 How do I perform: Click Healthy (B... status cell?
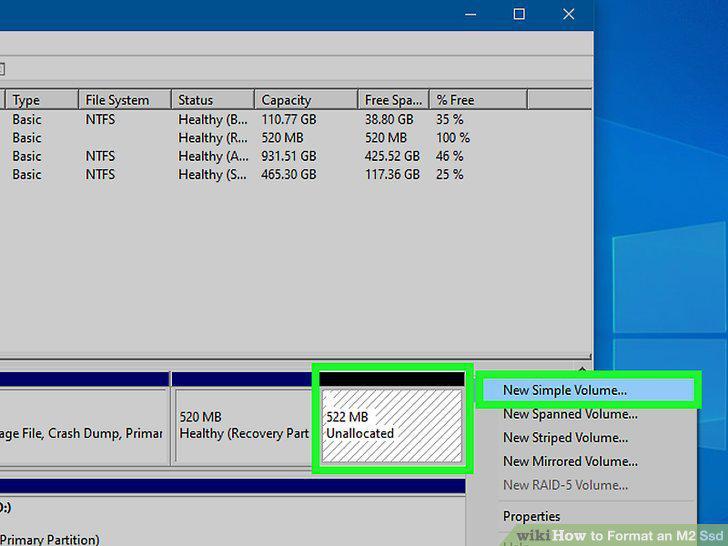click(x=213, y=119)
